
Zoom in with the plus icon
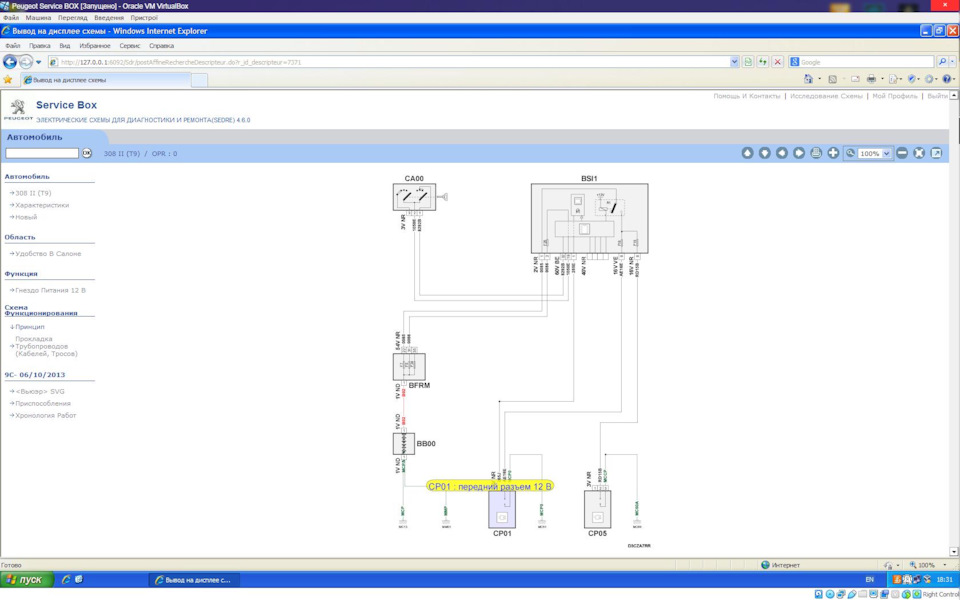pyautogui.click(x=833, y=153)
